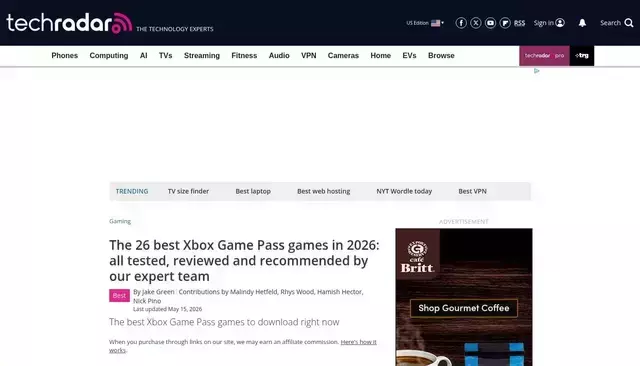Open TechRadar Facebook page icon
640x366 pixels.
tap(461, 23)
